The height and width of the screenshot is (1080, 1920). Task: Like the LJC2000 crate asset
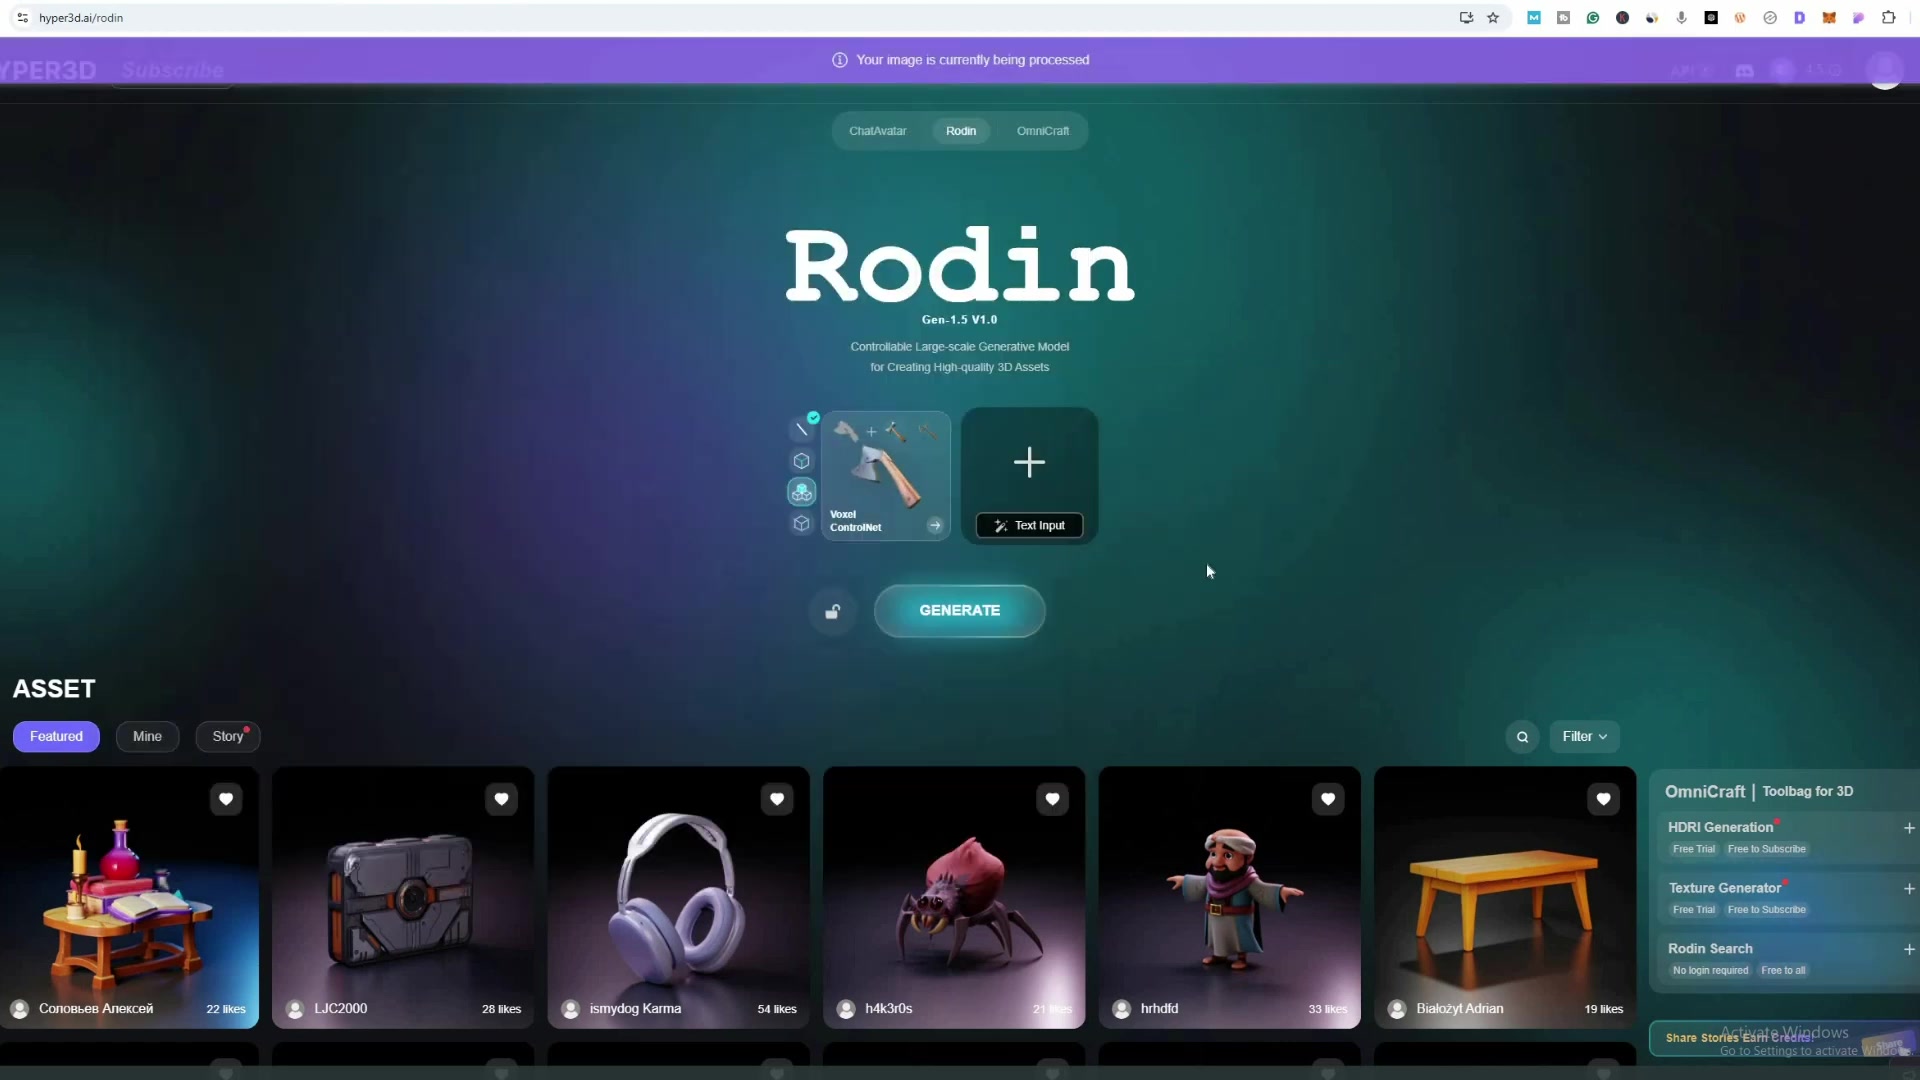pos(501,799)
